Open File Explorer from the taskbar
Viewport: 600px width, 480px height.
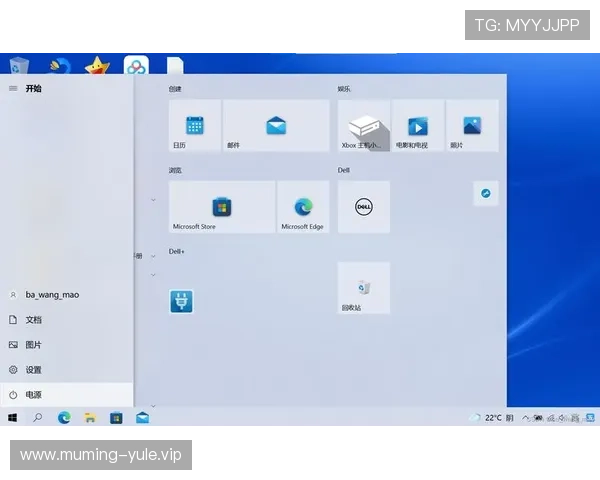[x=90, y=418]
